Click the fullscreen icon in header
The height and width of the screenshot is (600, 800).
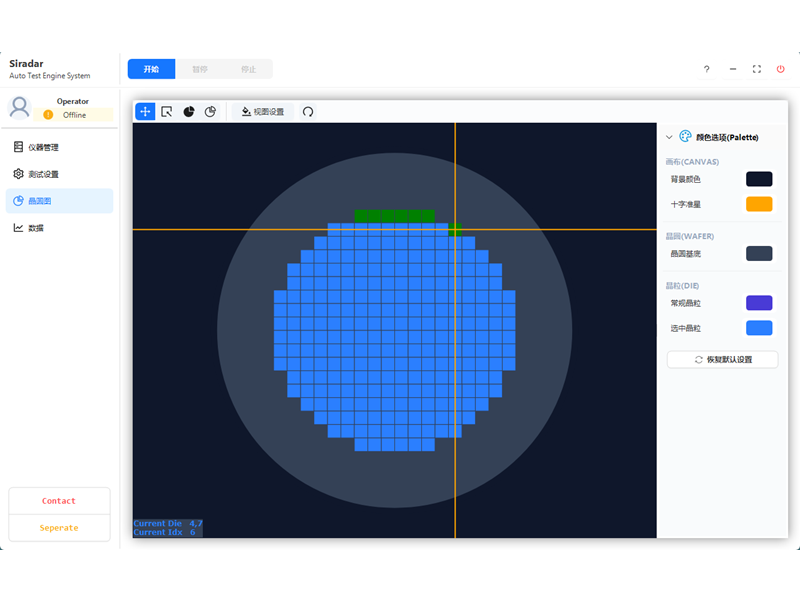[757, 69]
